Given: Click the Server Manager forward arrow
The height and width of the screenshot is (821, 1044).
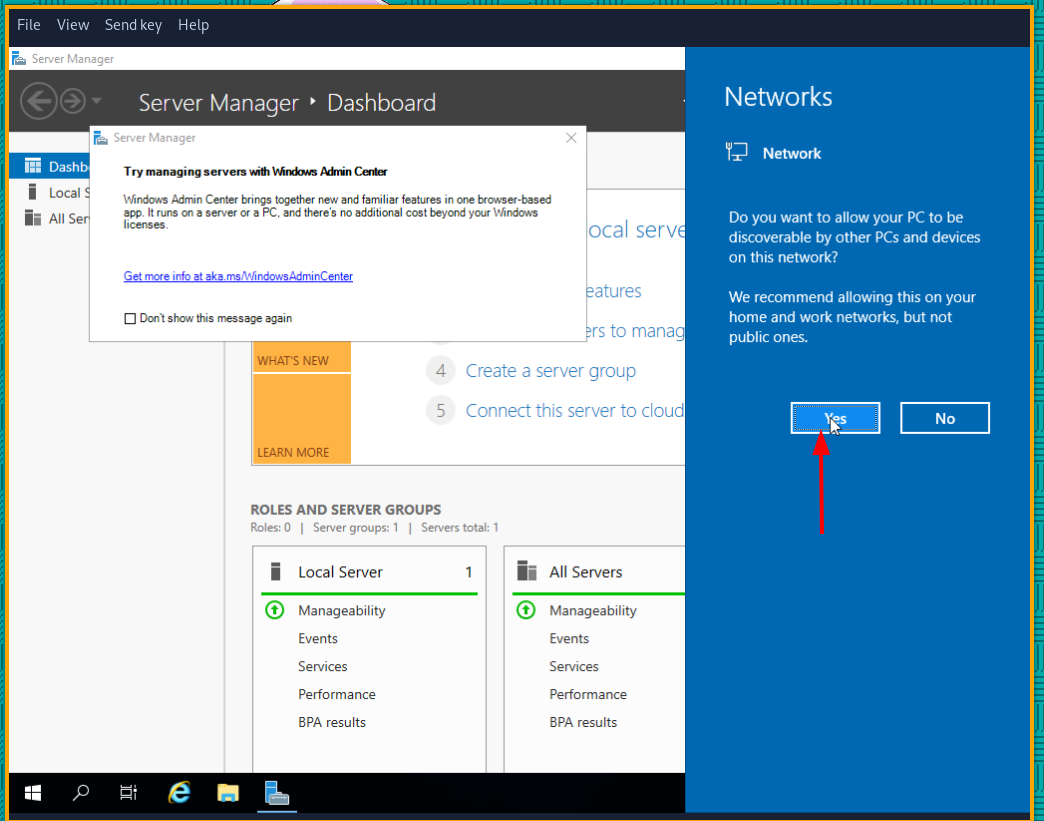Looking at the screenshot, I should pos(73,101).
